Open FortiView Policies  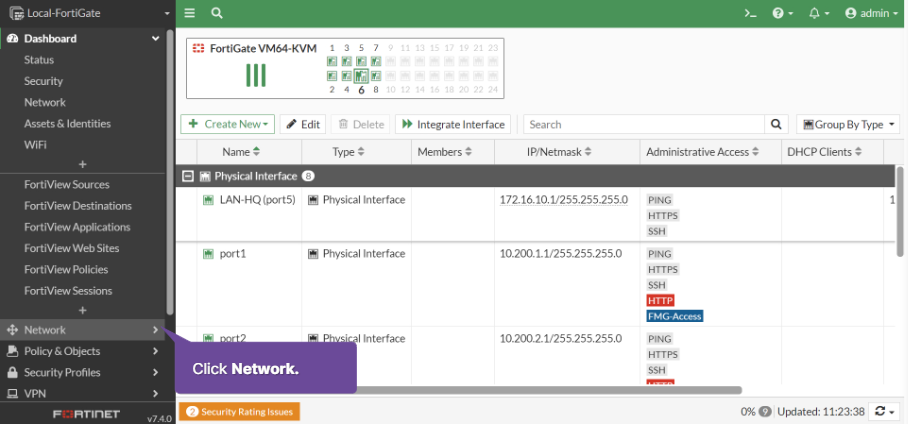click(x=66, y=269)
